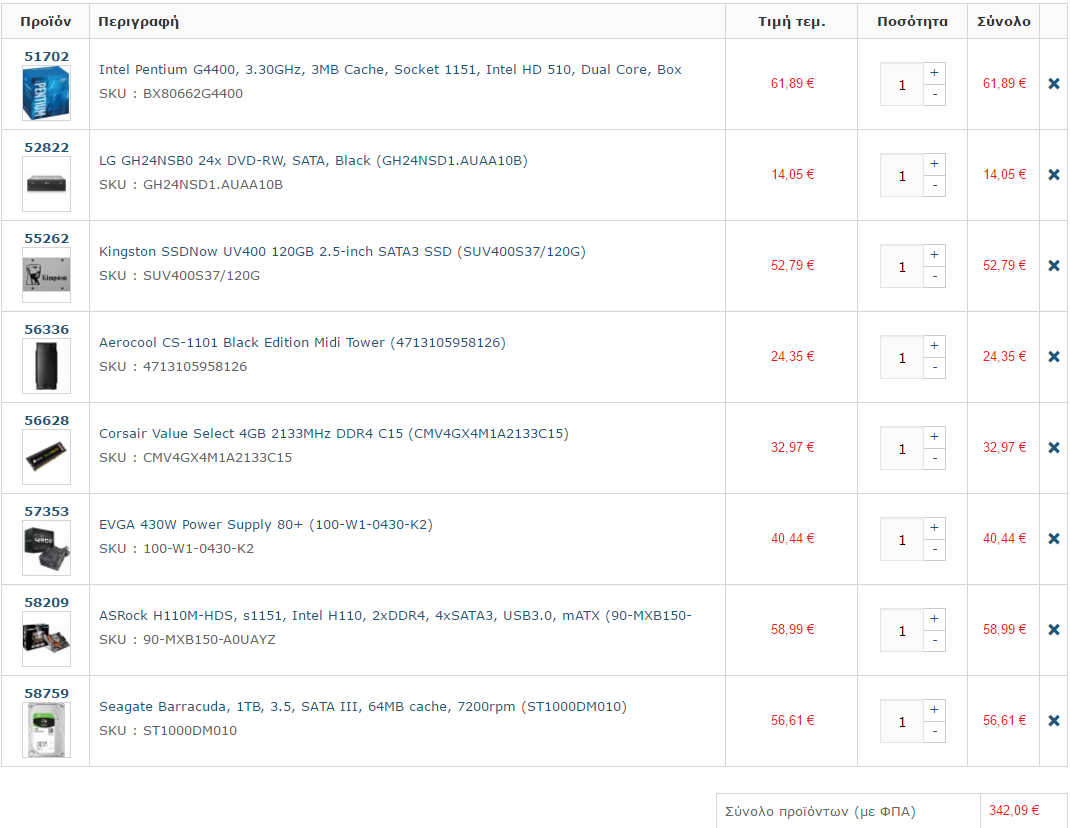Image resolution: width=1070 pixels, height=828 pixels.
Task: Delete the ASRock H110M-HDS motherboard item
Action: [1054, 629]
